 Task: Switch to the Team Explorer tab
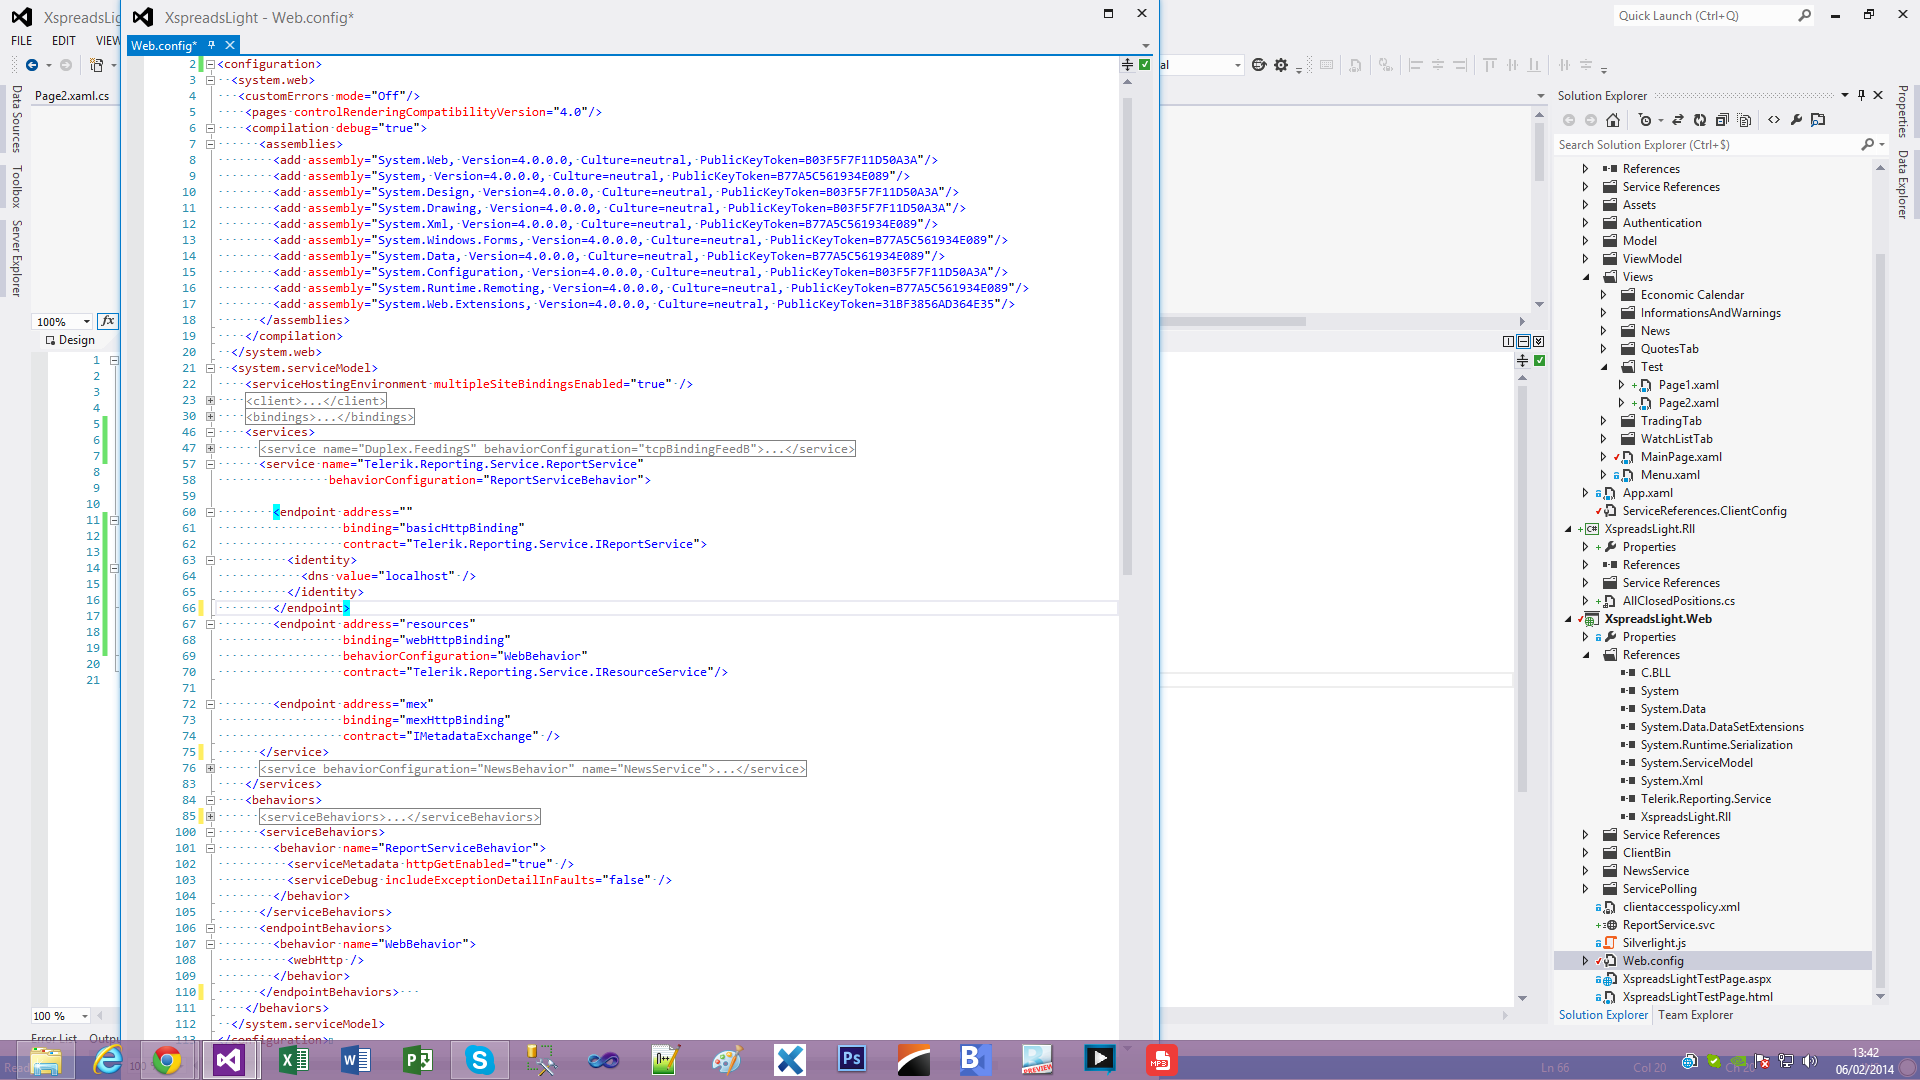[1695, 1015]
